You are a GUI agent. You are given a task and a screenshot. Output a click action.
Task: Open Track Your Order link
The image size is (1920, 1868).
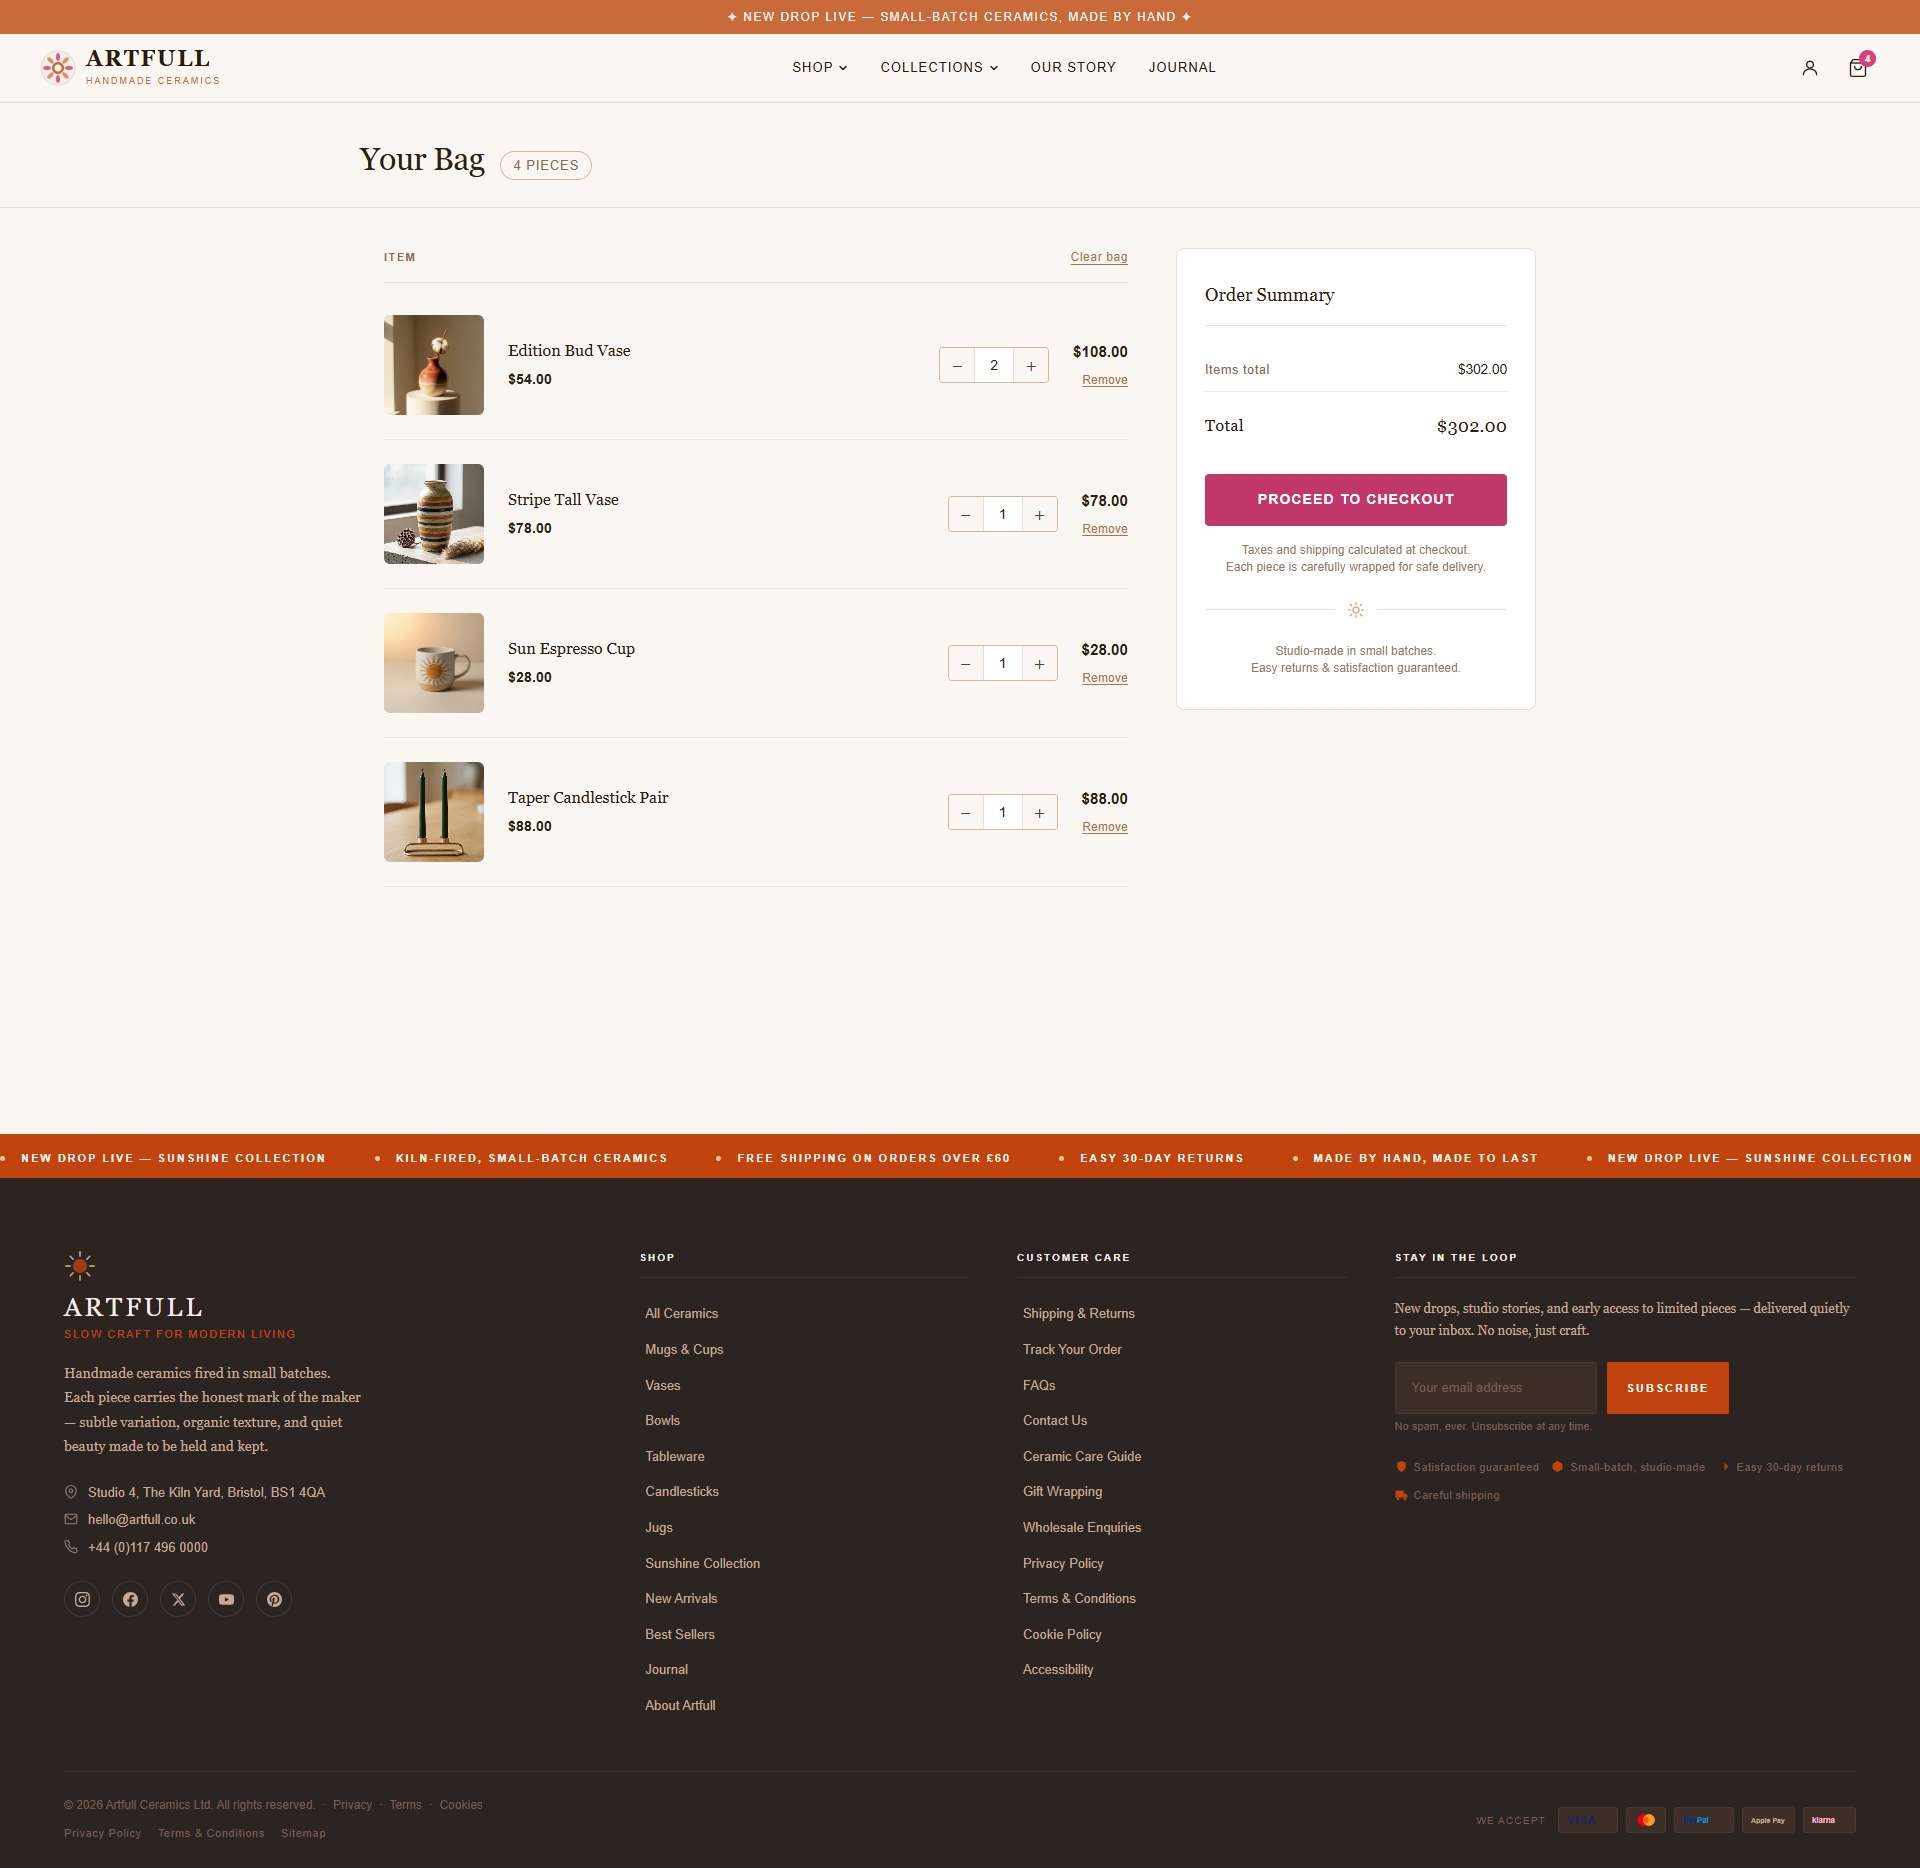coord(1072,1350)
